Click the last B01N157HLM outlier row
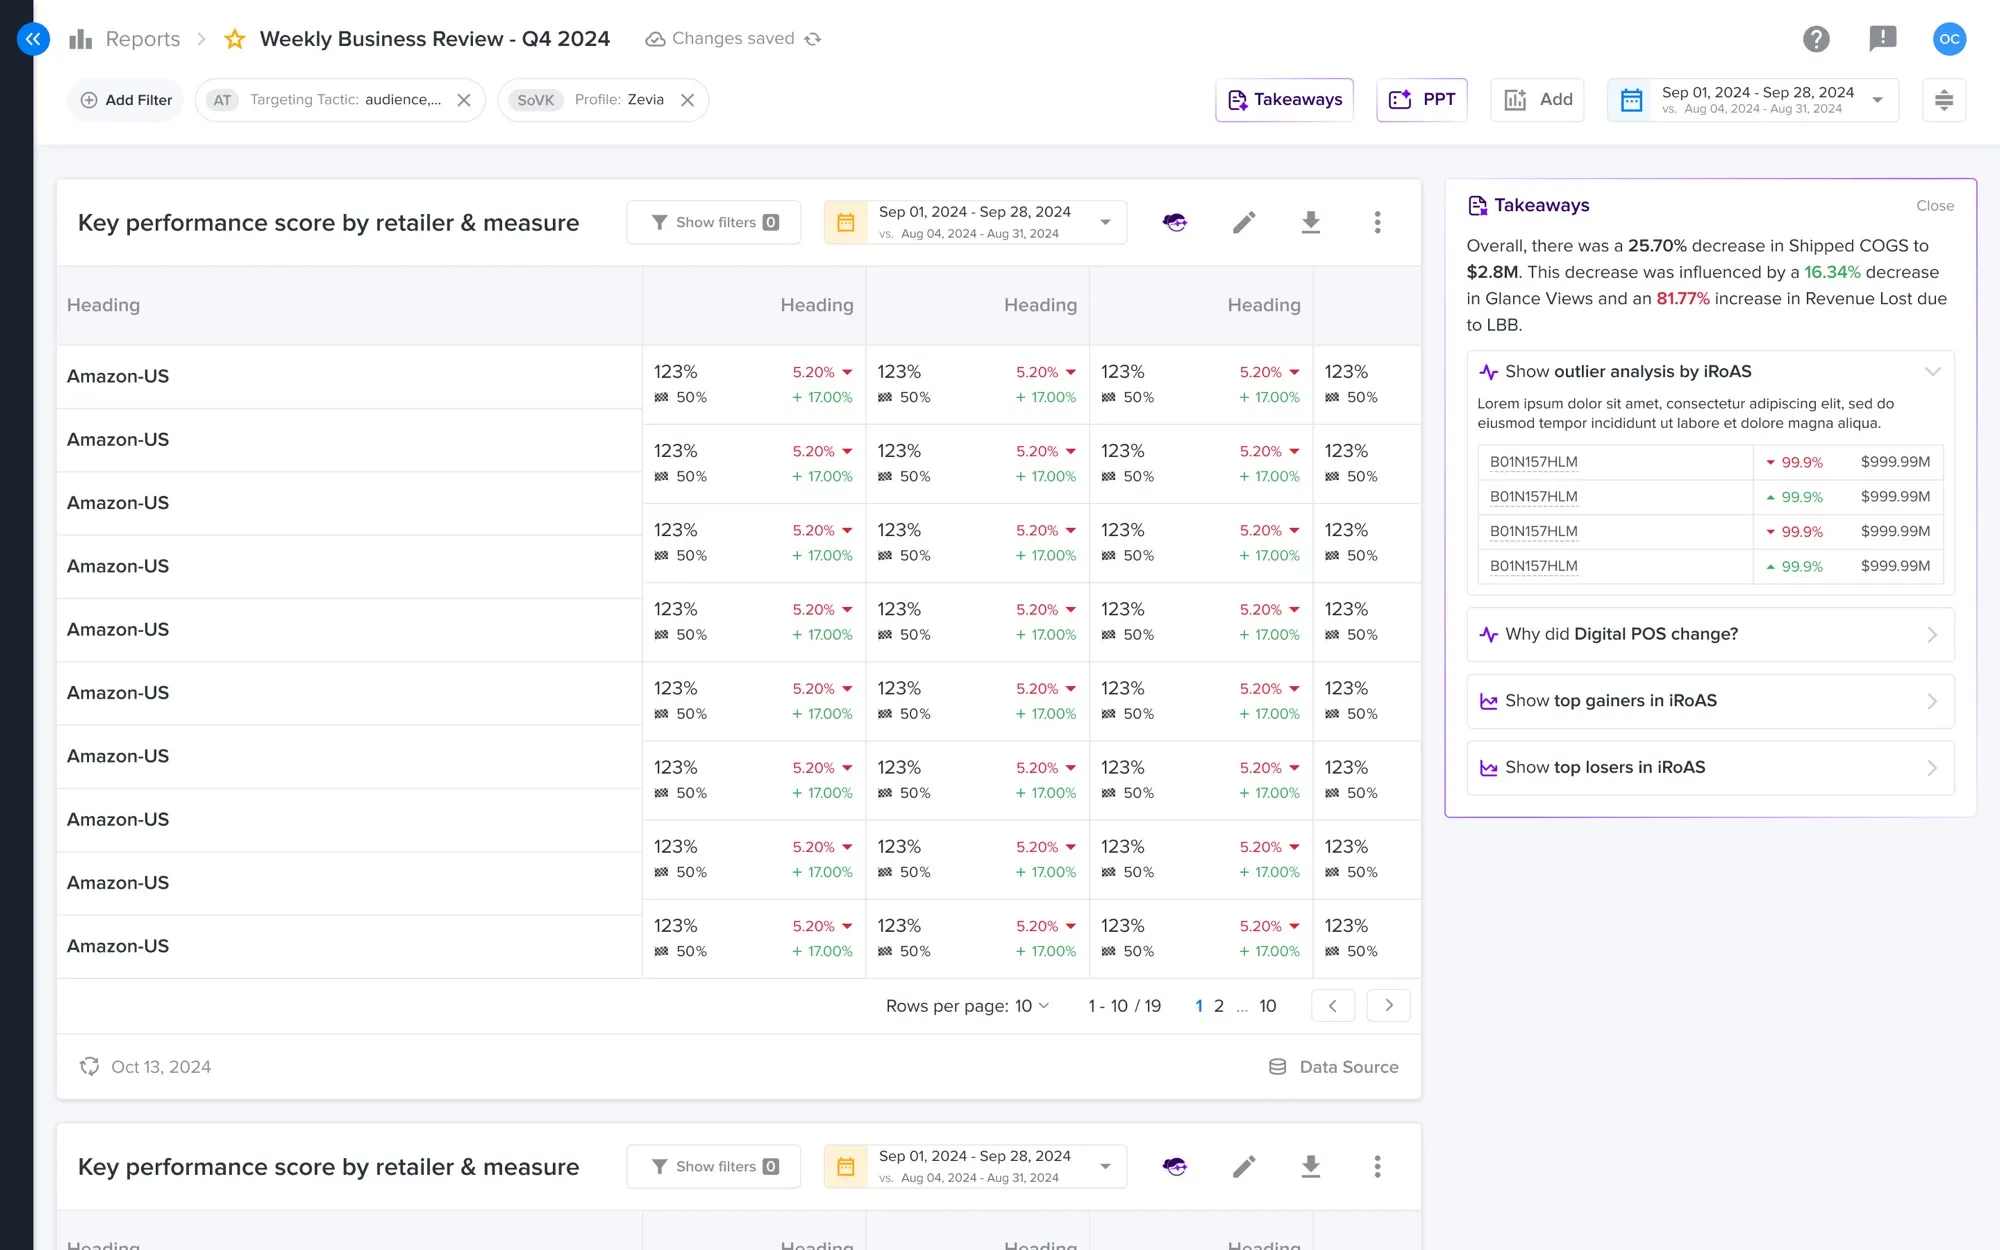The height and width of the screenshot is (1250, 2000). pos(1710,566)
